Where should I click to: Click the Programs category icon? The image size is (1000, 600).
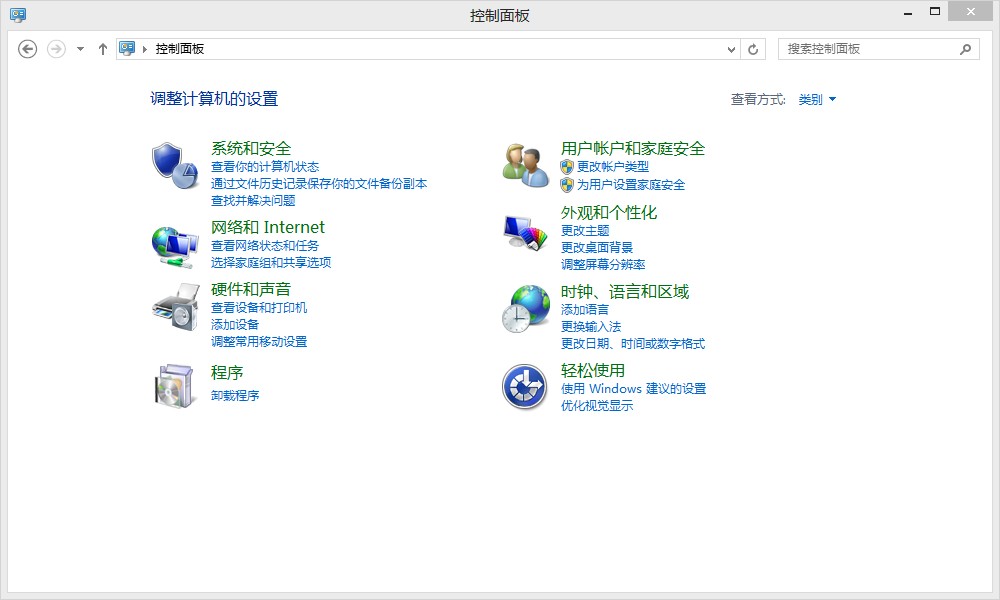point(172,385)
